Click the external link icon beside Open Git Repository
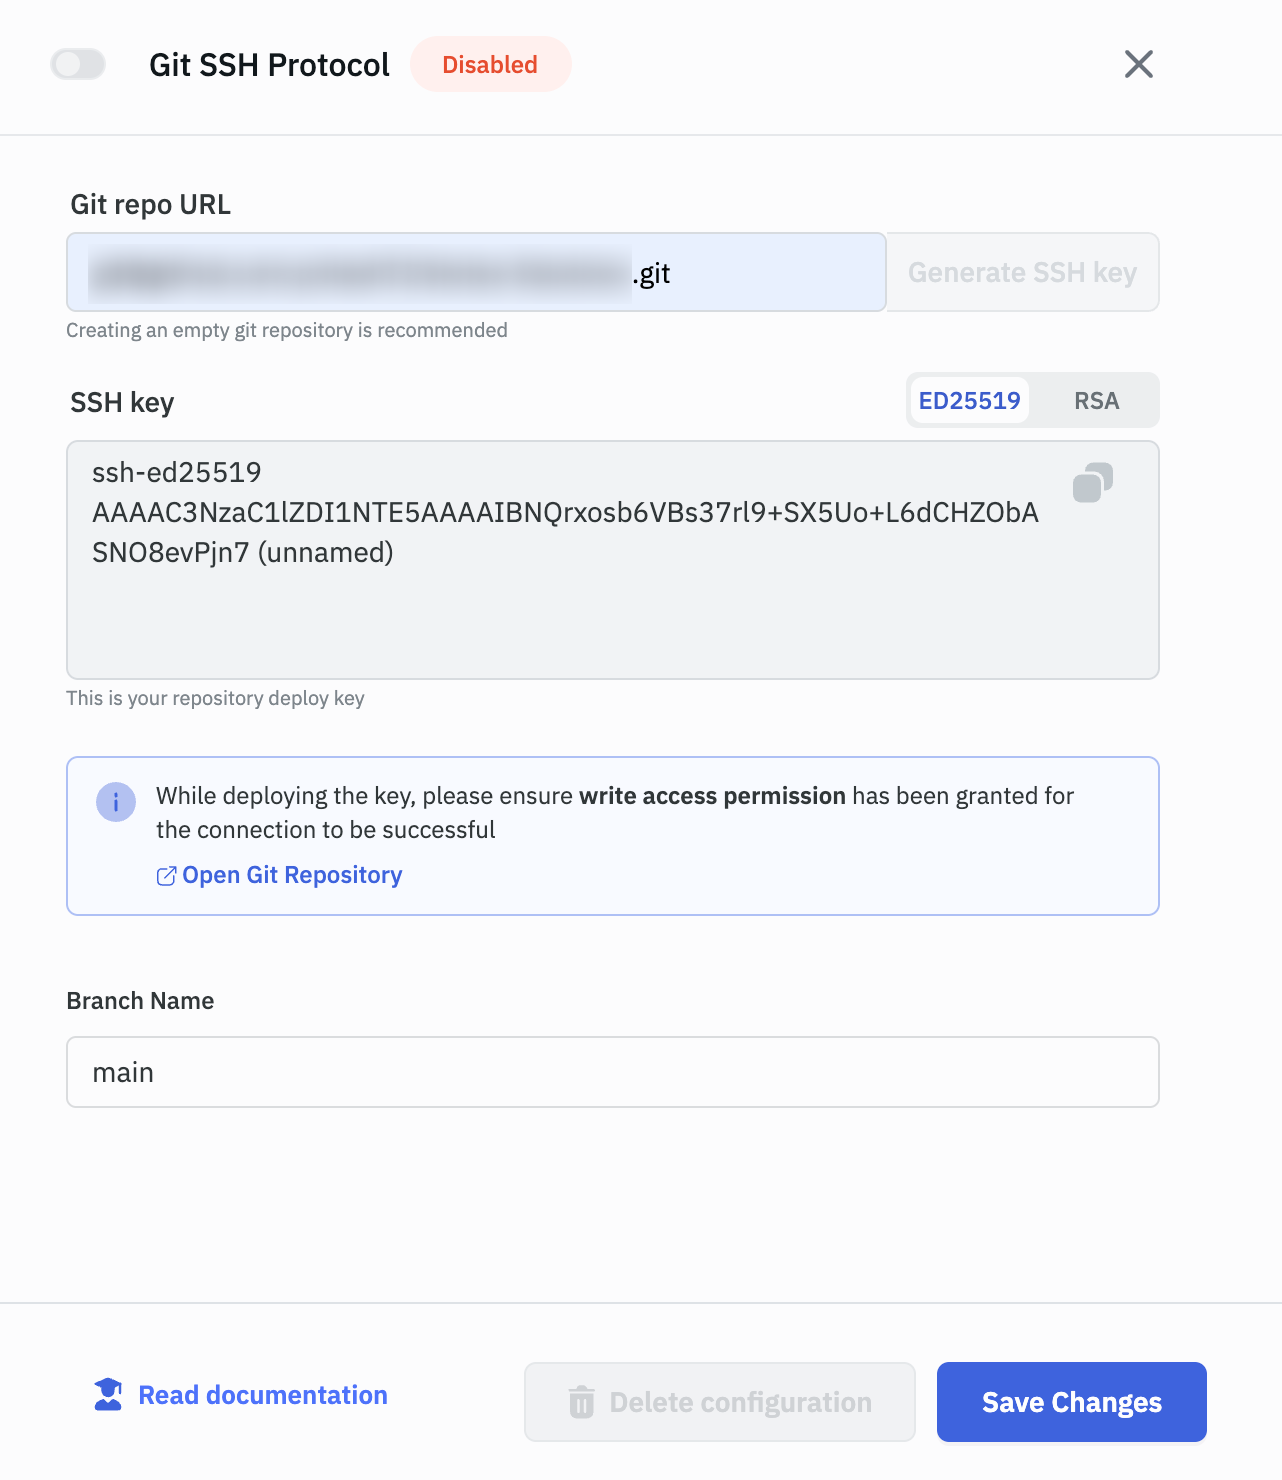The width and height of the screenshot is (1282, 1480). coord(166,875)
